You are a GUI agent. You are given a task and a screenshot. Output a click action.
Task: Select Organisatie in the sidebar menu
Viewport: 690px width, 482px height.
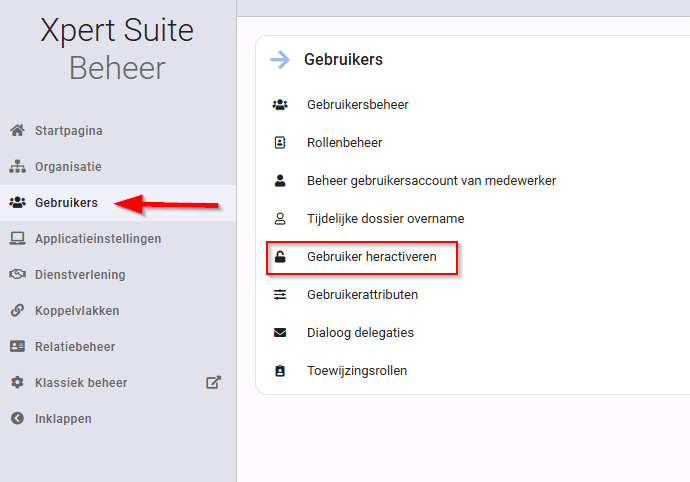click(x=68, y=167)
